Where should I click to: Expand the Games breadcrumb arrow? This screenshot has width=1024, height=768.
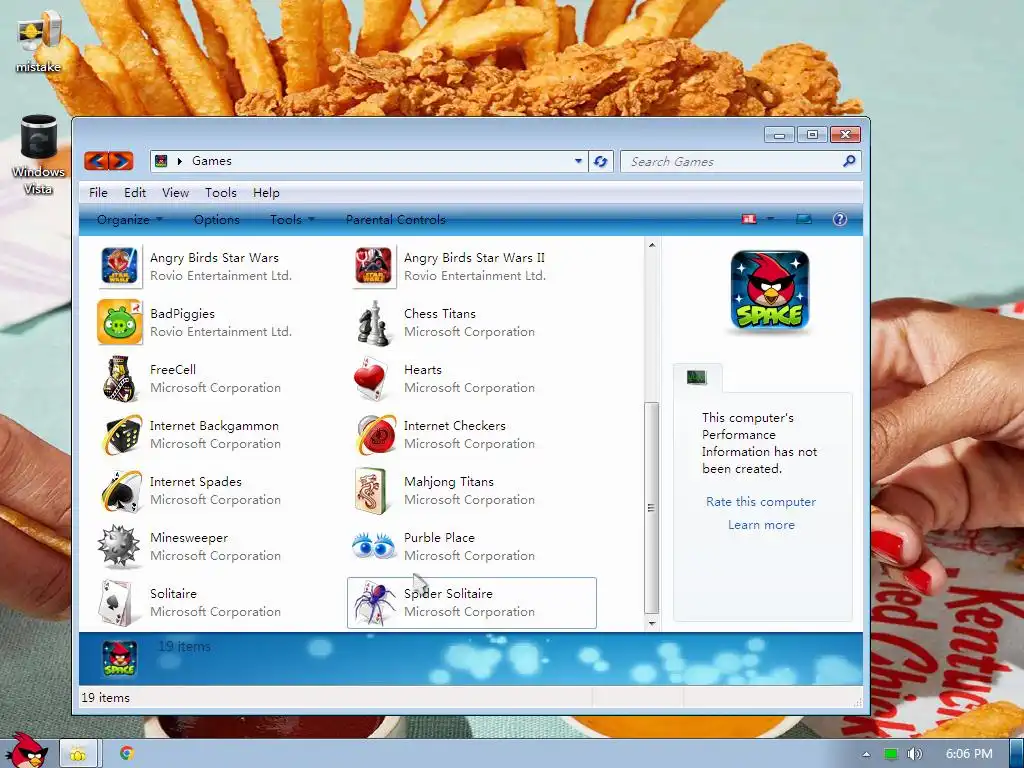(x=180, y=161)
